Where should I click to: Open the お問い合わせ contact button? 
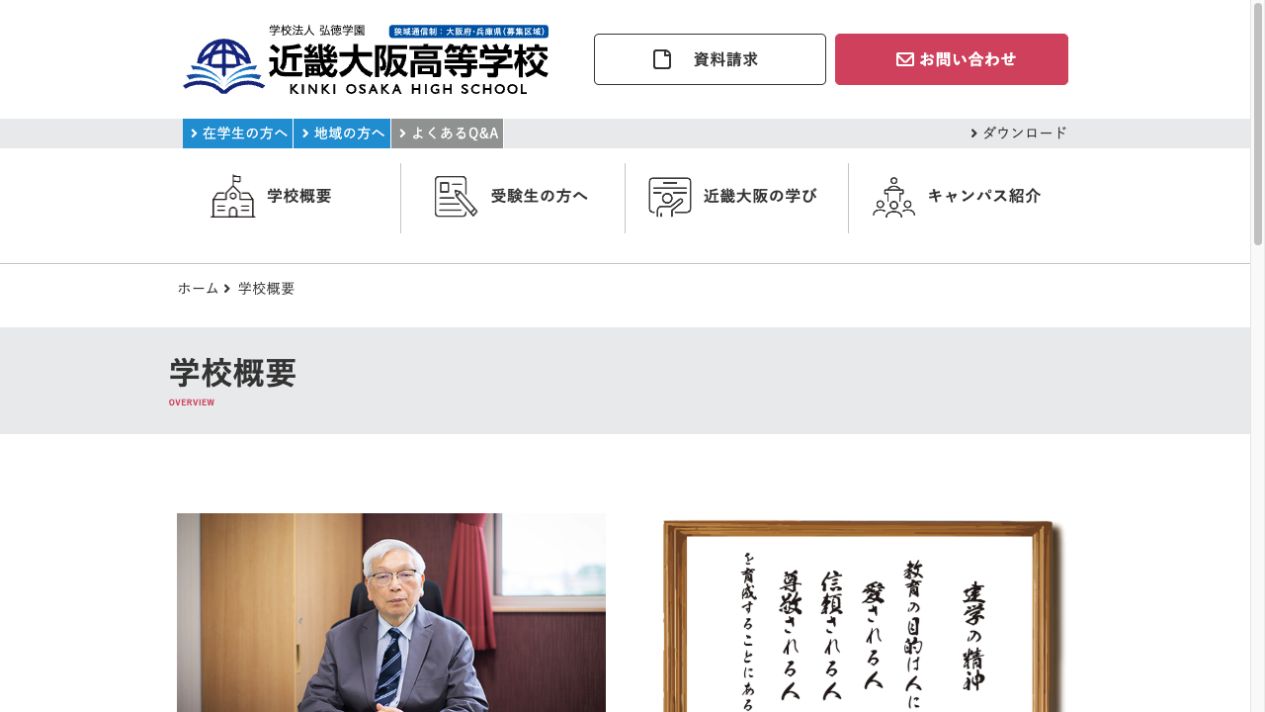click(951, 59)
